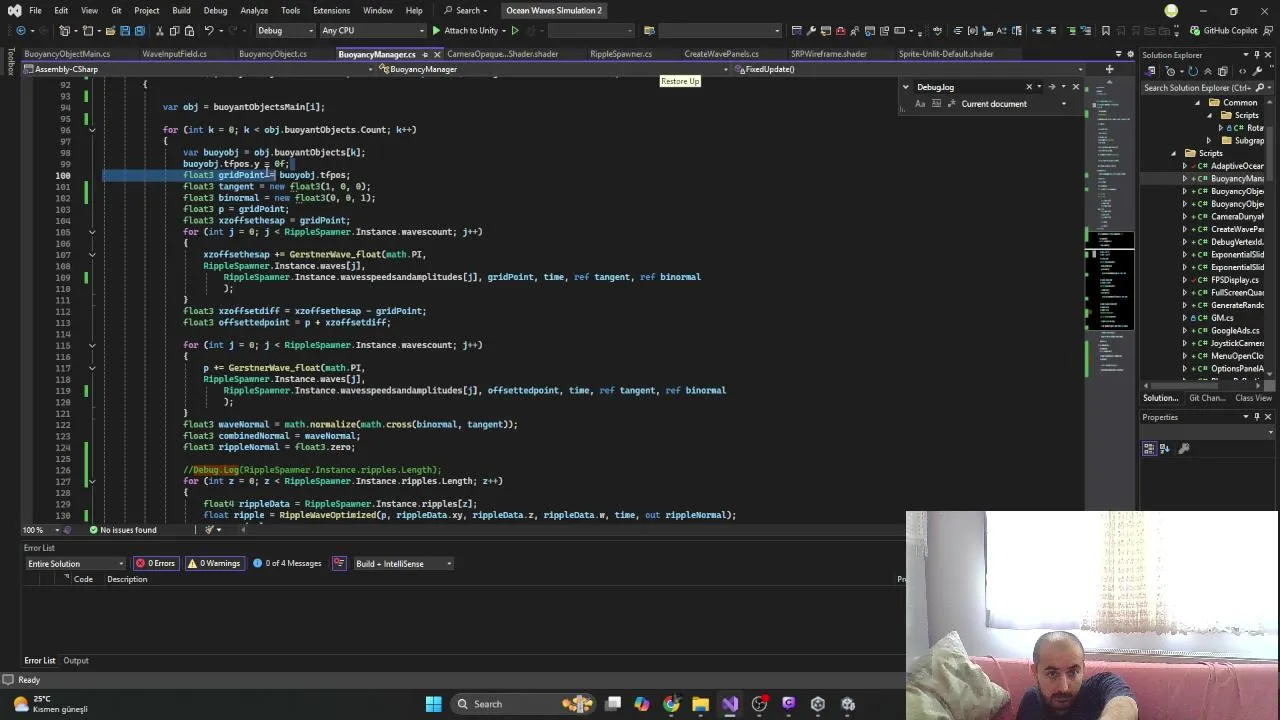This screenshot has height=720, width=1280.
Task: Click Find Next arrow in find box
Action: pos(1051,87)
